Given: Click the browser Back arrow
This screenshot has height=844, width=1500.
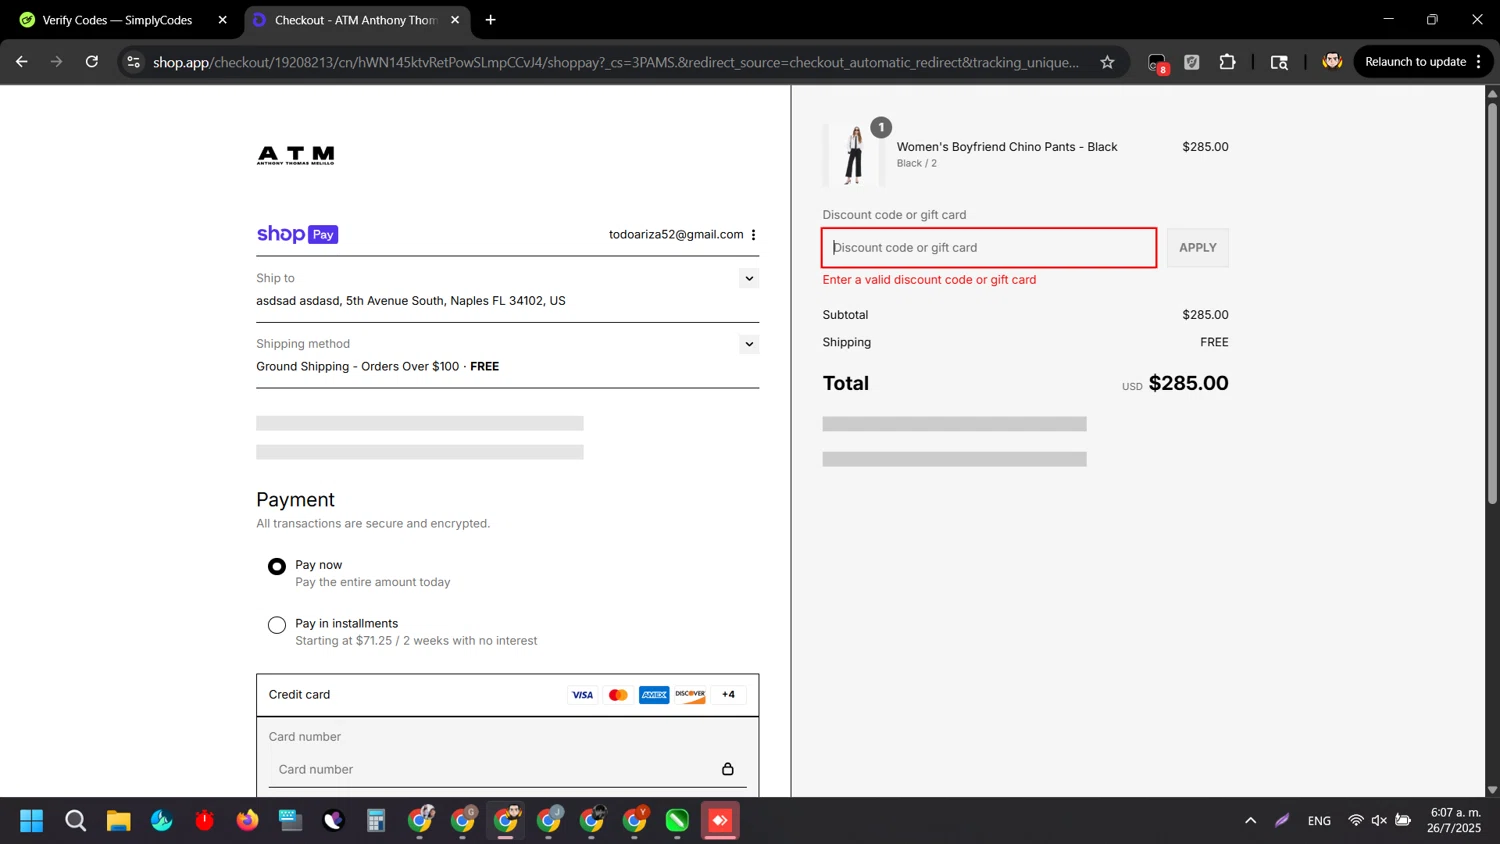Looking at the screenshot, I should point(21,62).
